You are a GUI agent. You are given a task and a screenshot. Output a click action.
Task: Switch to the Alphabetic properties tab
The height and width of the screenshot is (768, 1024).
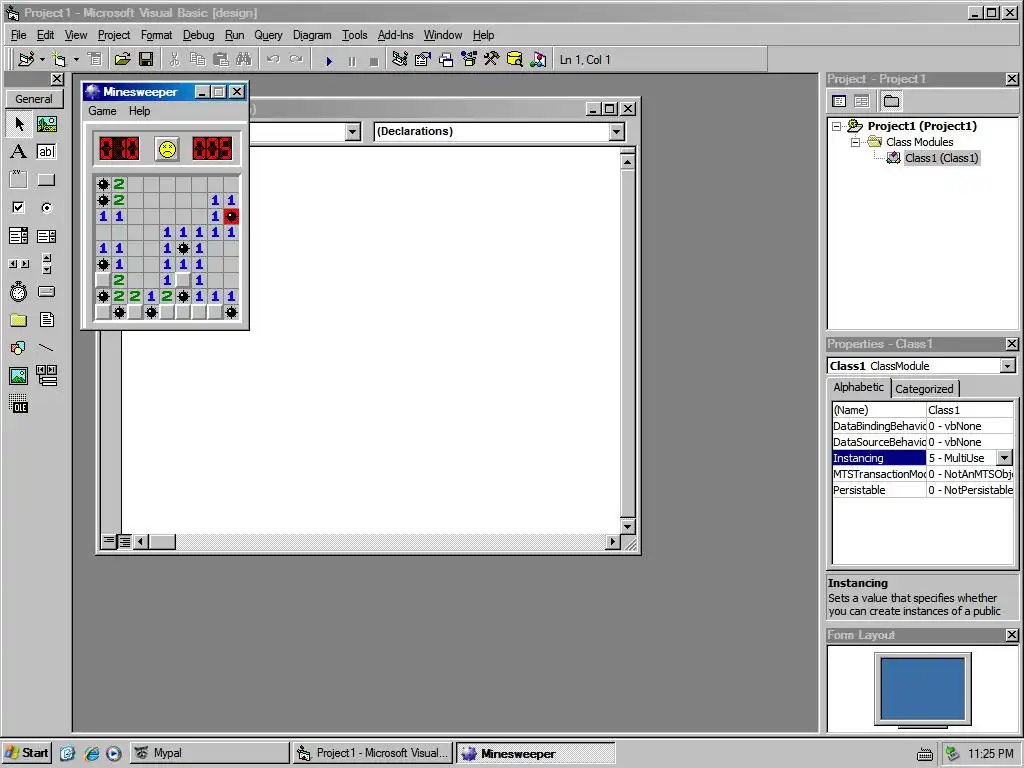point(858,387)
